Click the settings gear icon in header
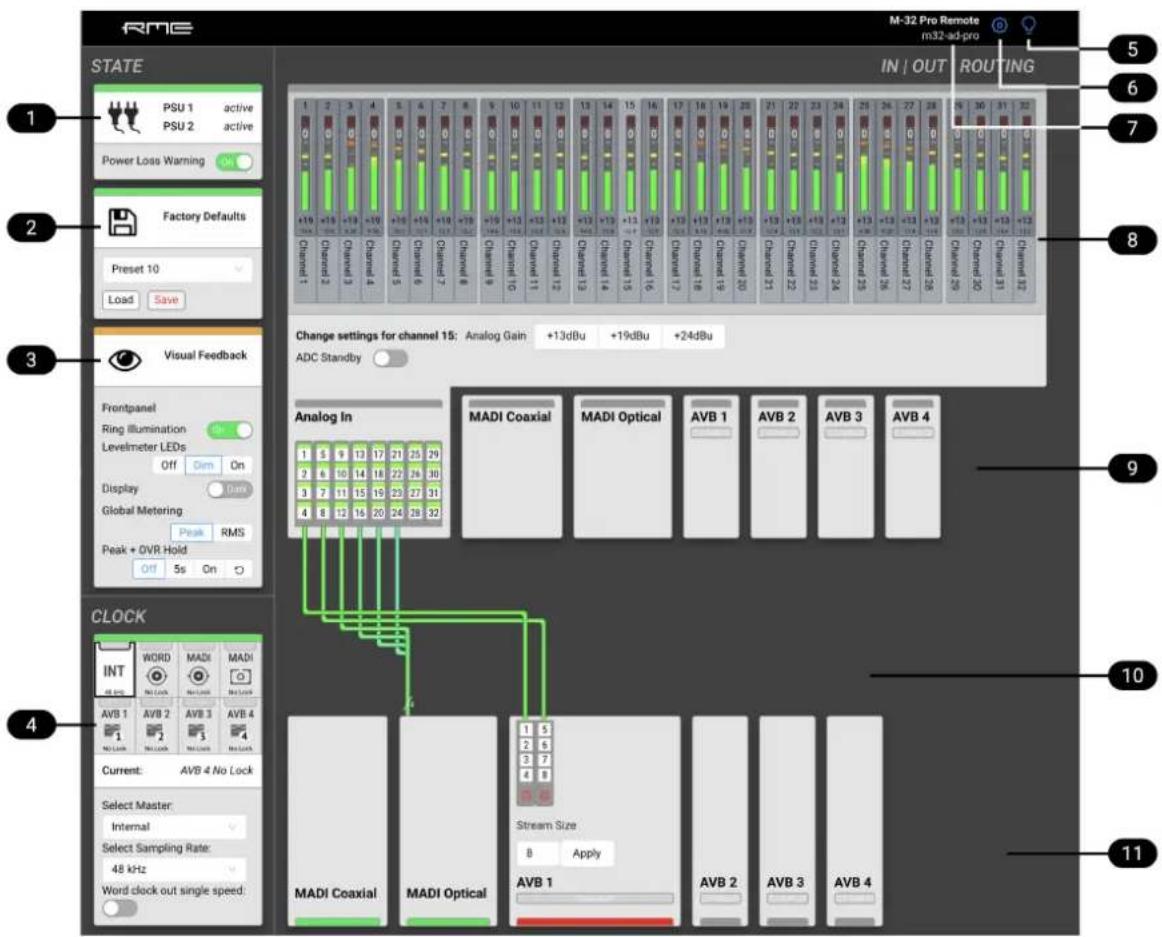The height and width of the screenshot is (937, 1162). 1000,25
